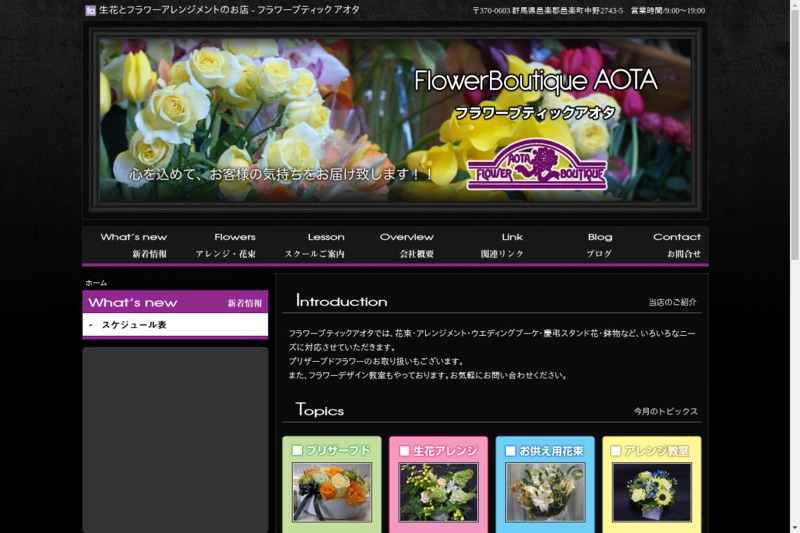Viewport: 800px width, 533px height.
Task: Click the purple AOTA Flower Boutique logo
Action: pyautogui.click(x=537, y=165)
